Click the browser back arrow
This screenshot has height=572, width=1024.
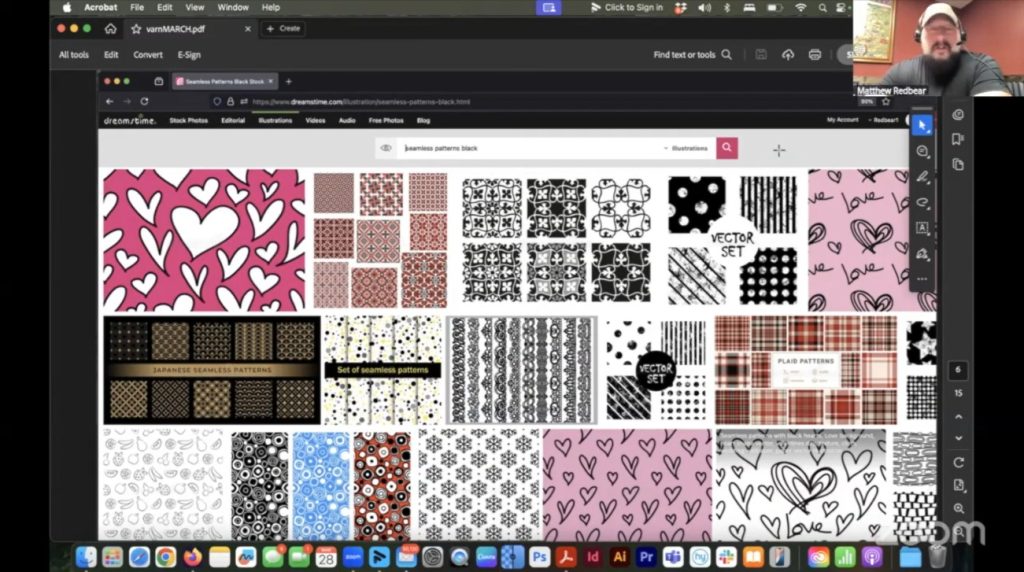110,101
